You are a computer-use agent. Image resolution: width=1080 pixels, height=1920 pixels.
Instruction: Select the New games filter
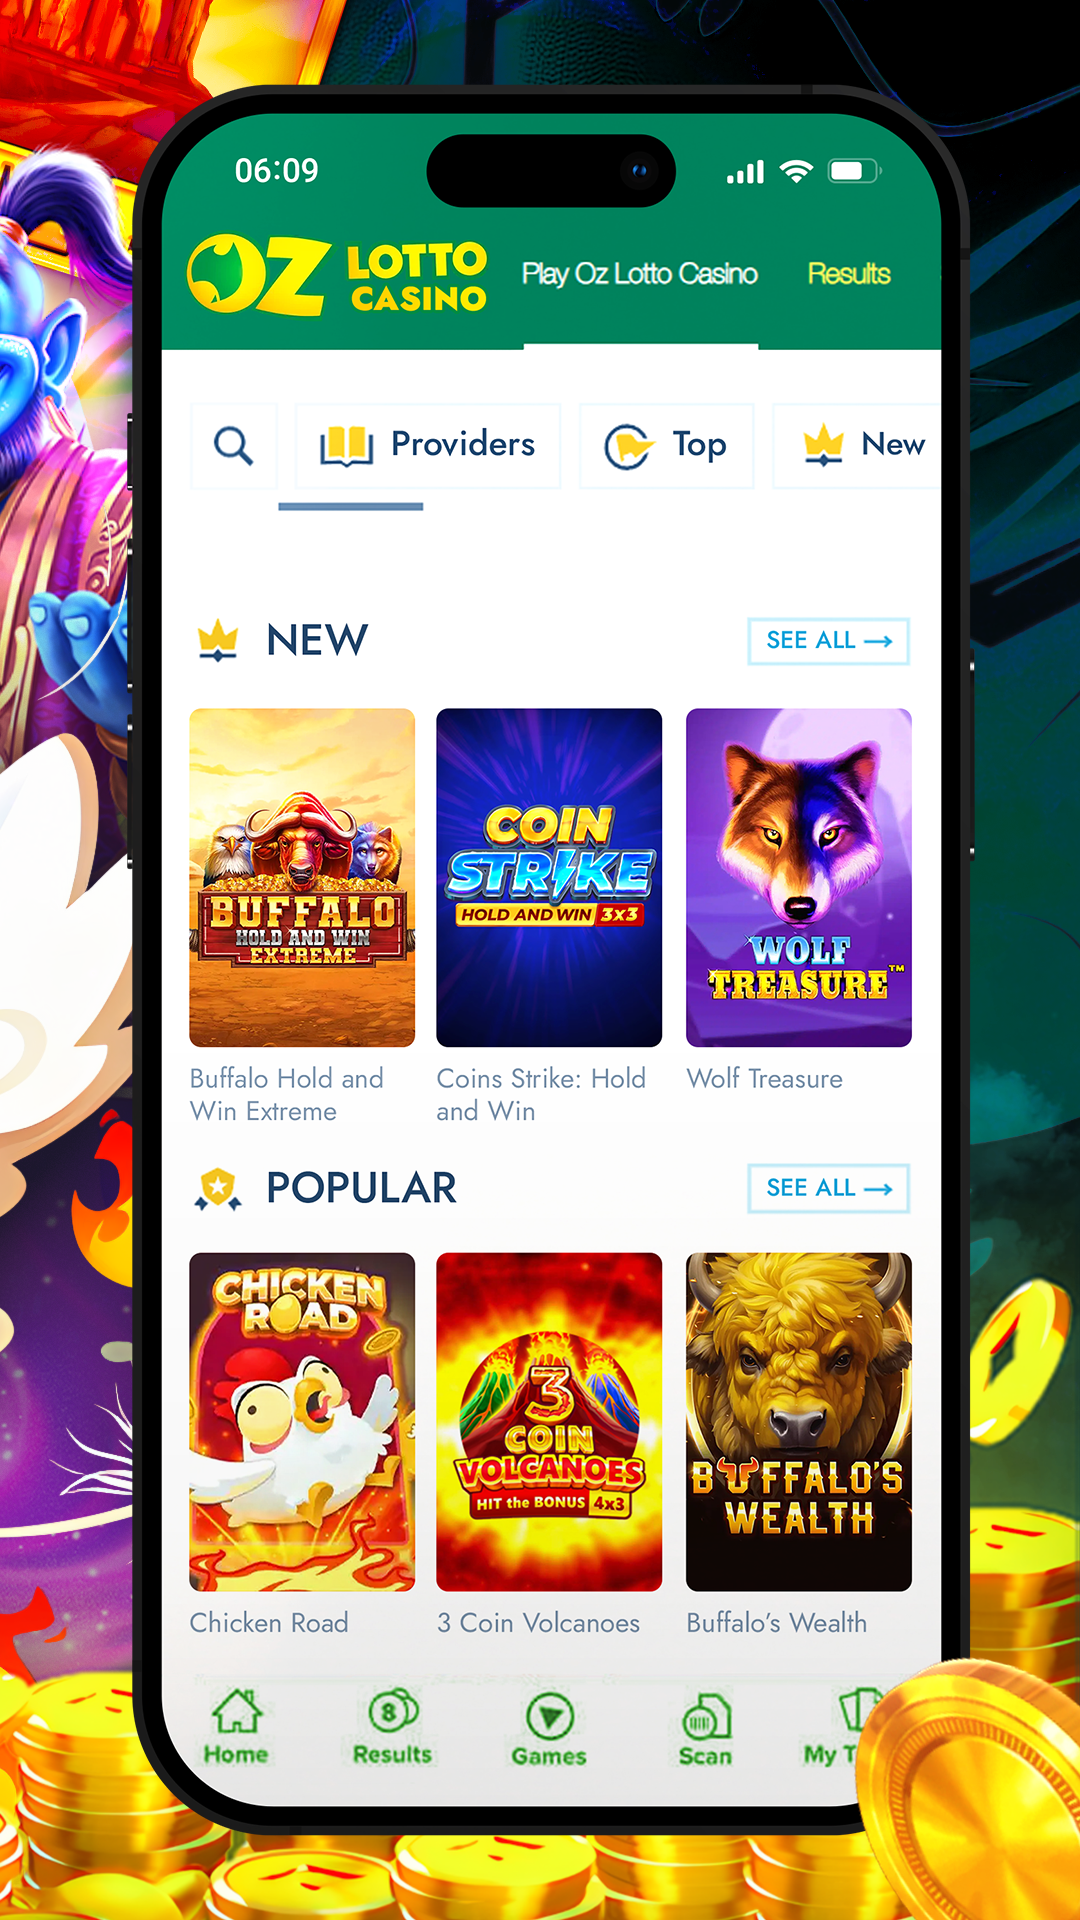click(858, 446)
